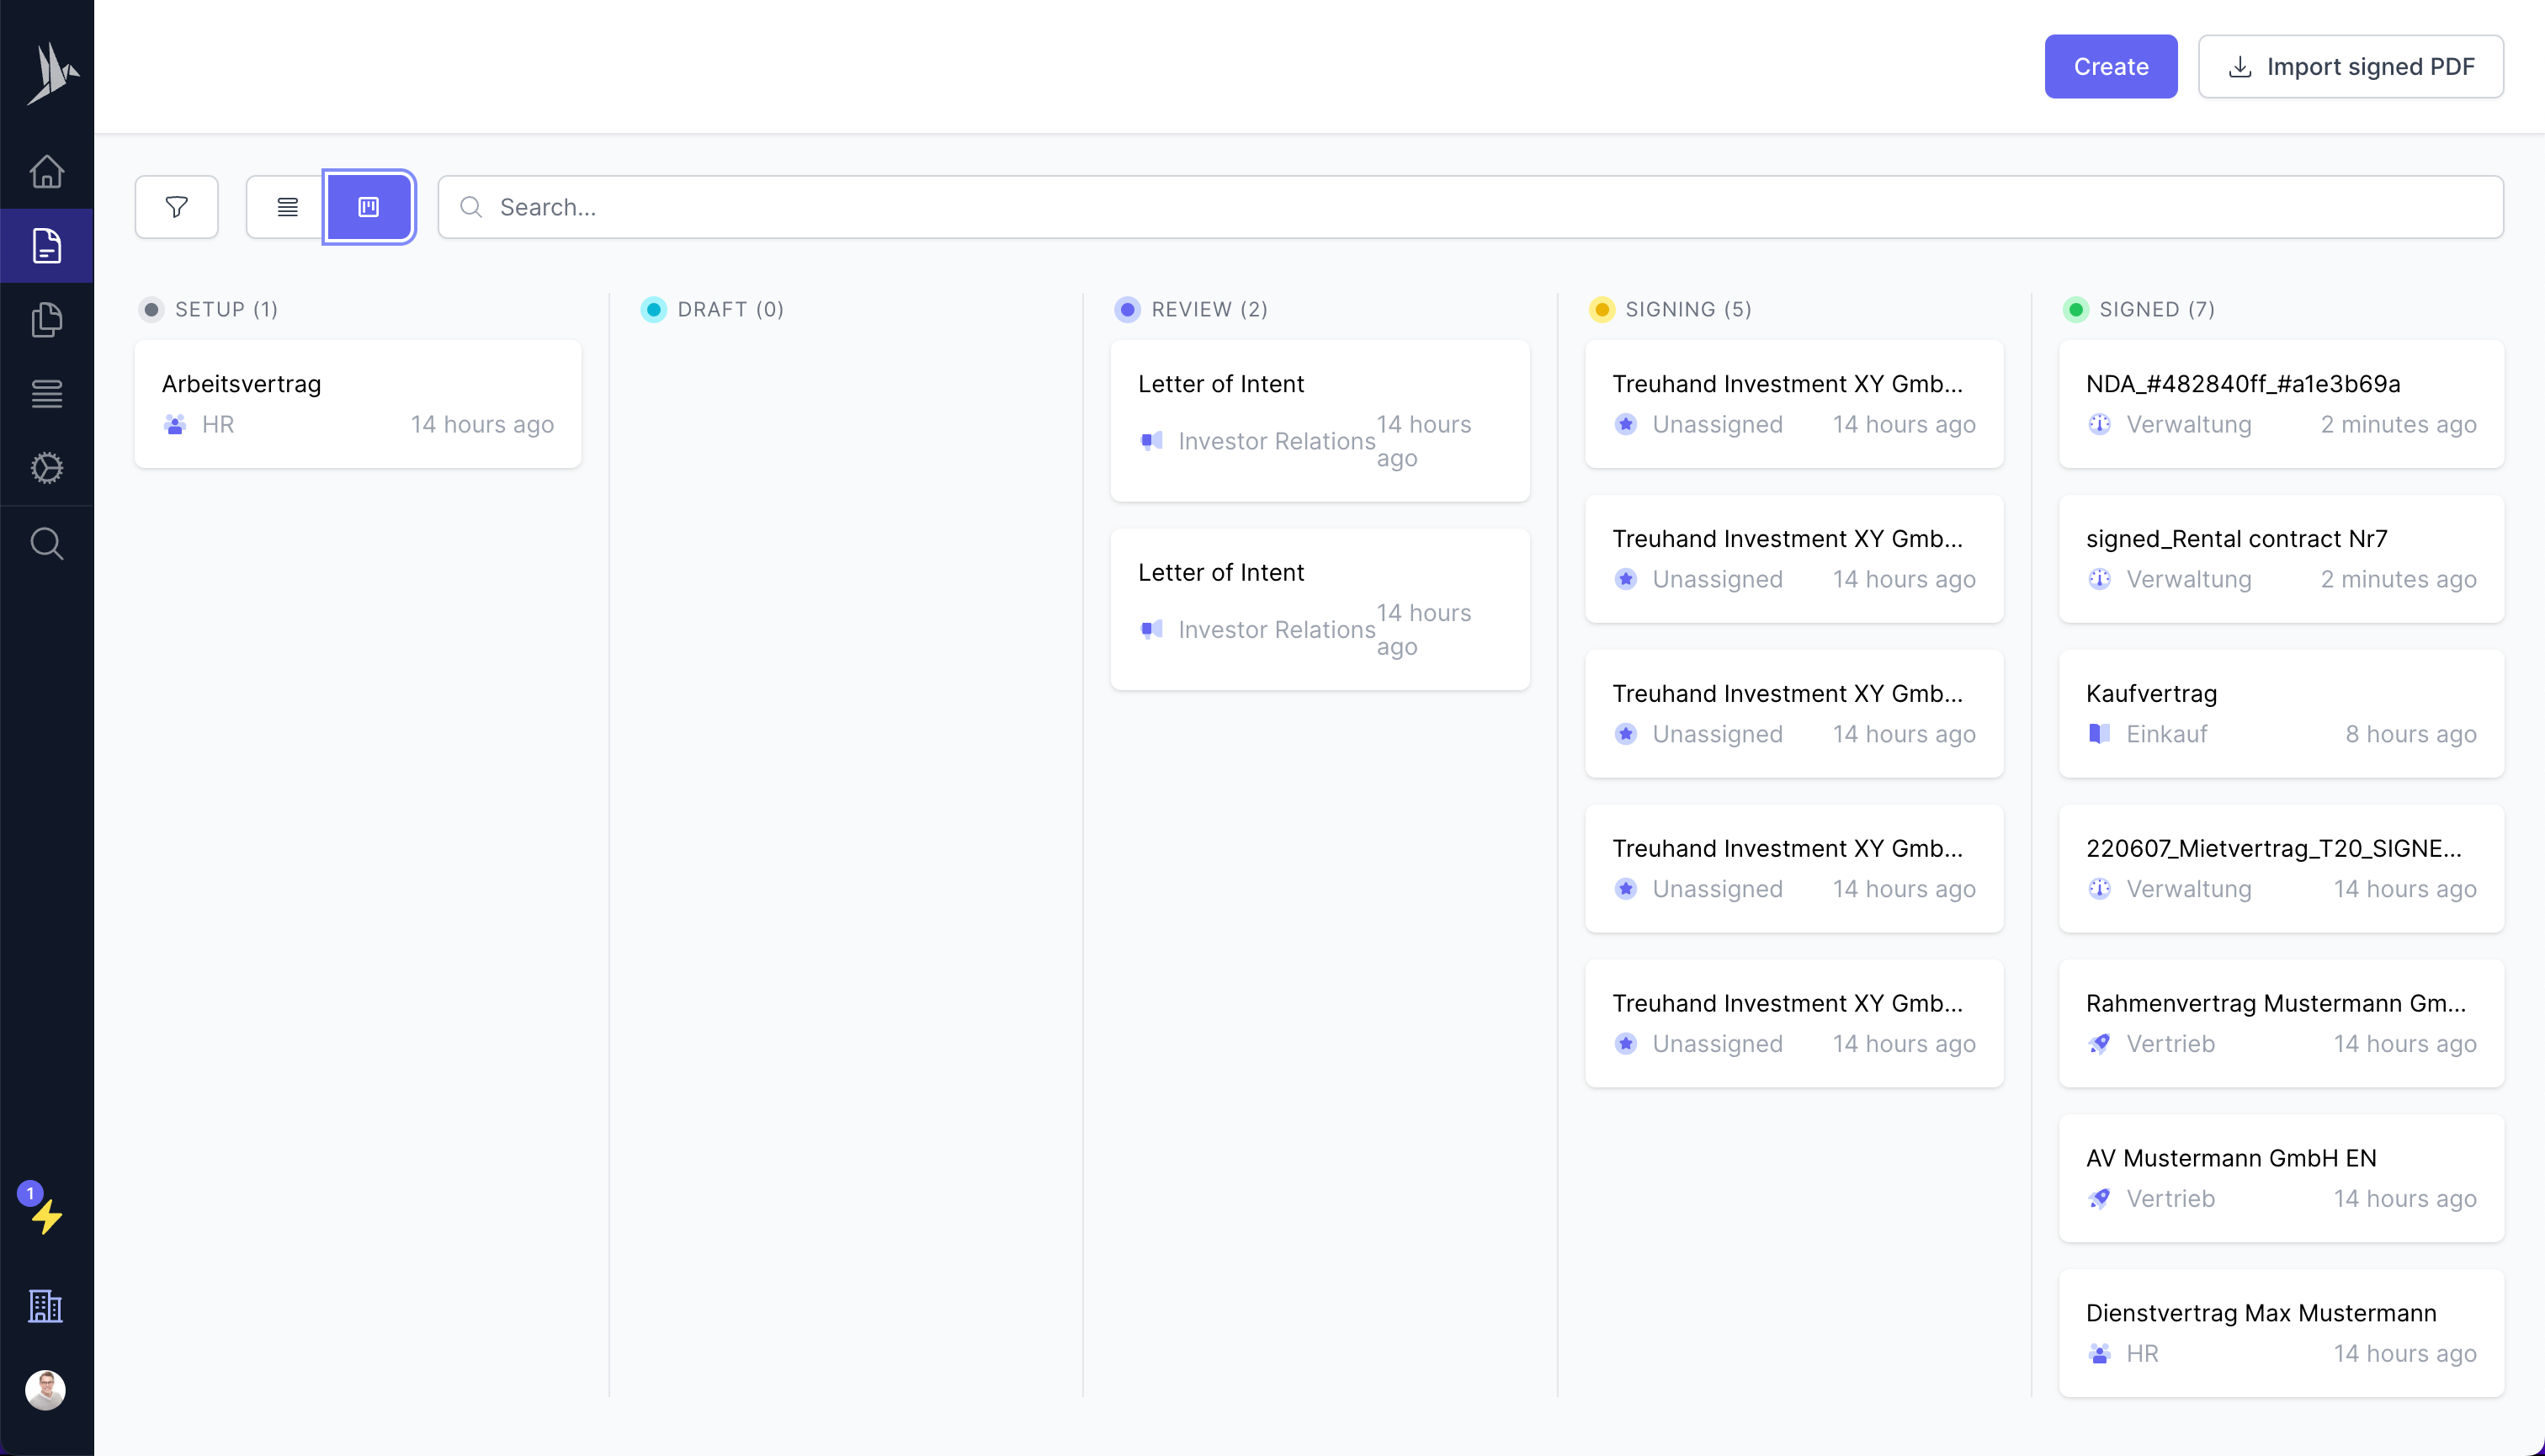The height and width of the screenshot is (1456, 2545).
Task: Click the magnifier search icon in sidebar
Action: coord(46,543)
